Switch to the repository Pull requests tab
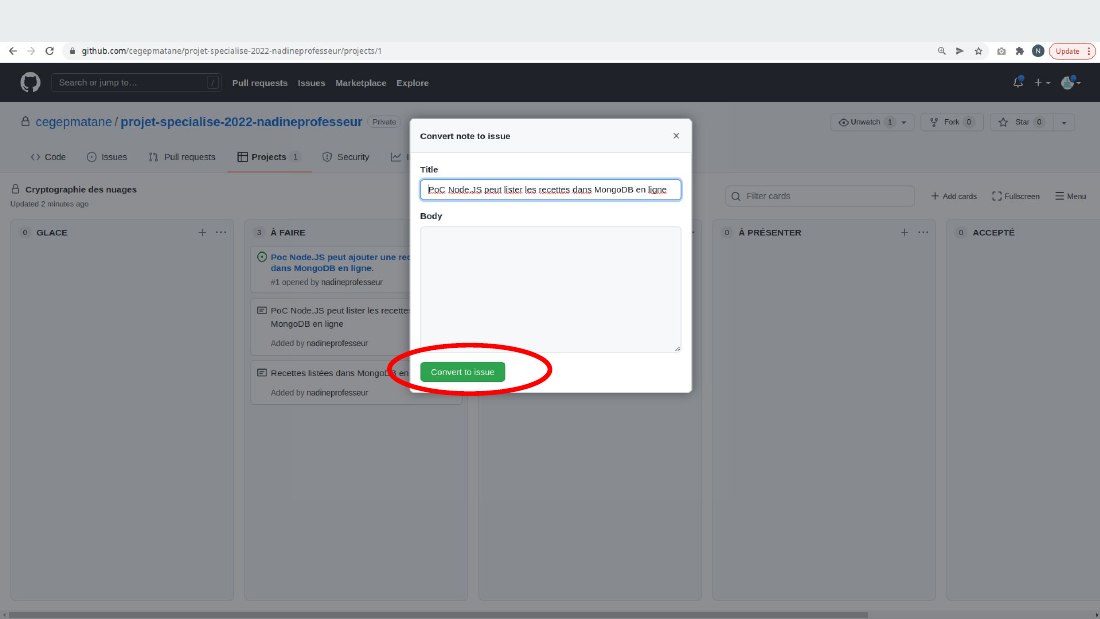The height and width of the screenshot is (619, 1100). coord(182,157)
